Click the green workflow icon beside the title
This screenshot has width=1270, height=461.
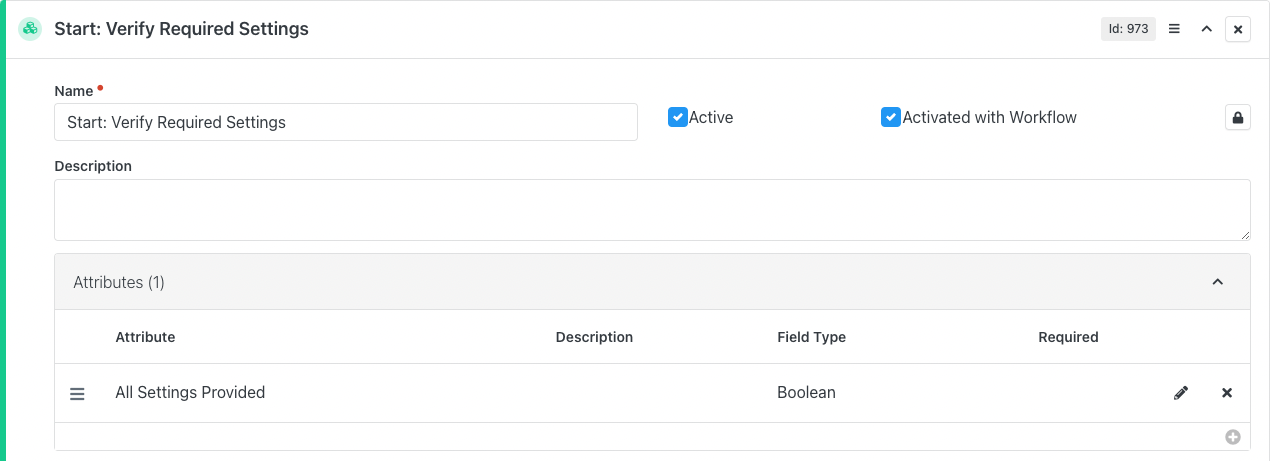tap(30, 29)
